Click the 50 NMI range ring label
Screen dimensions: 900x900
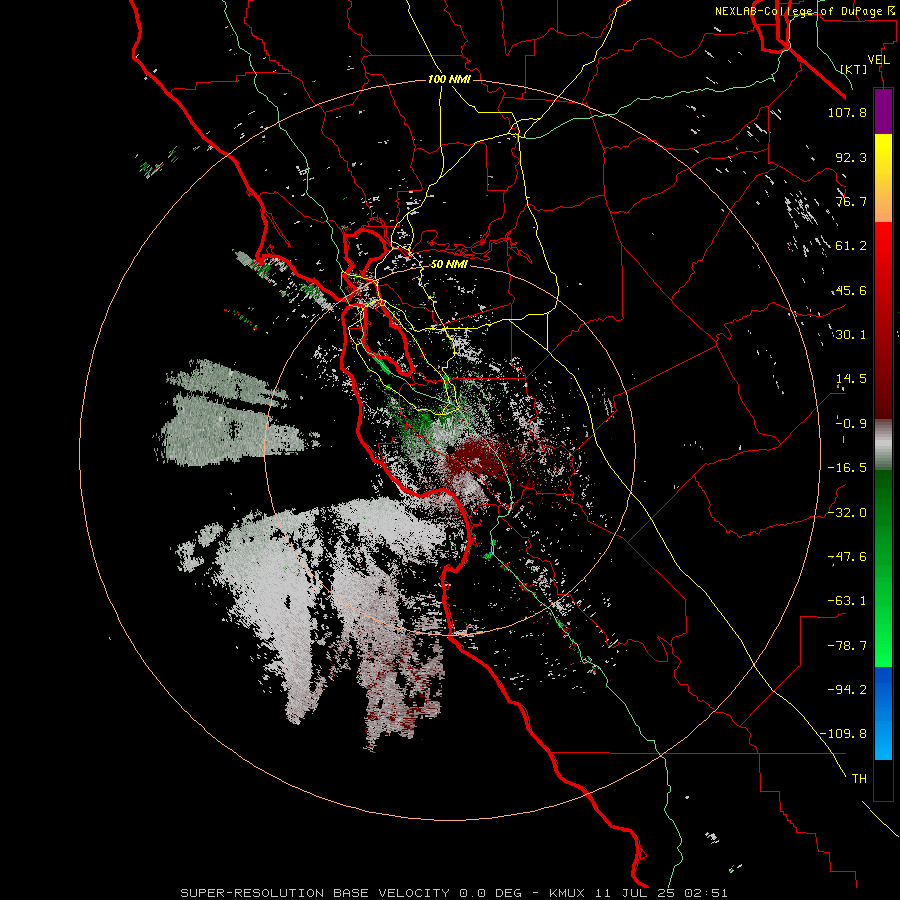point(449,264)
